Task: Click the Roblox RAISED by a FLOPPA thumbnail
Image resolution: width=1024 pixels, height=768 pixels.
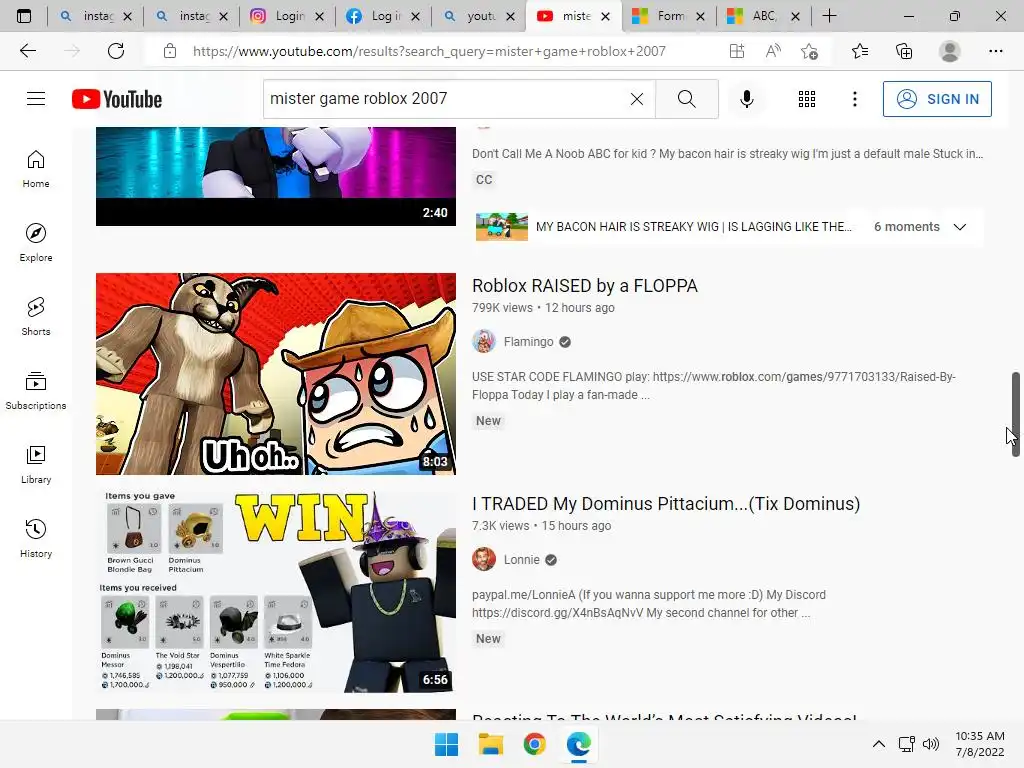Action: tap(276, 374)
